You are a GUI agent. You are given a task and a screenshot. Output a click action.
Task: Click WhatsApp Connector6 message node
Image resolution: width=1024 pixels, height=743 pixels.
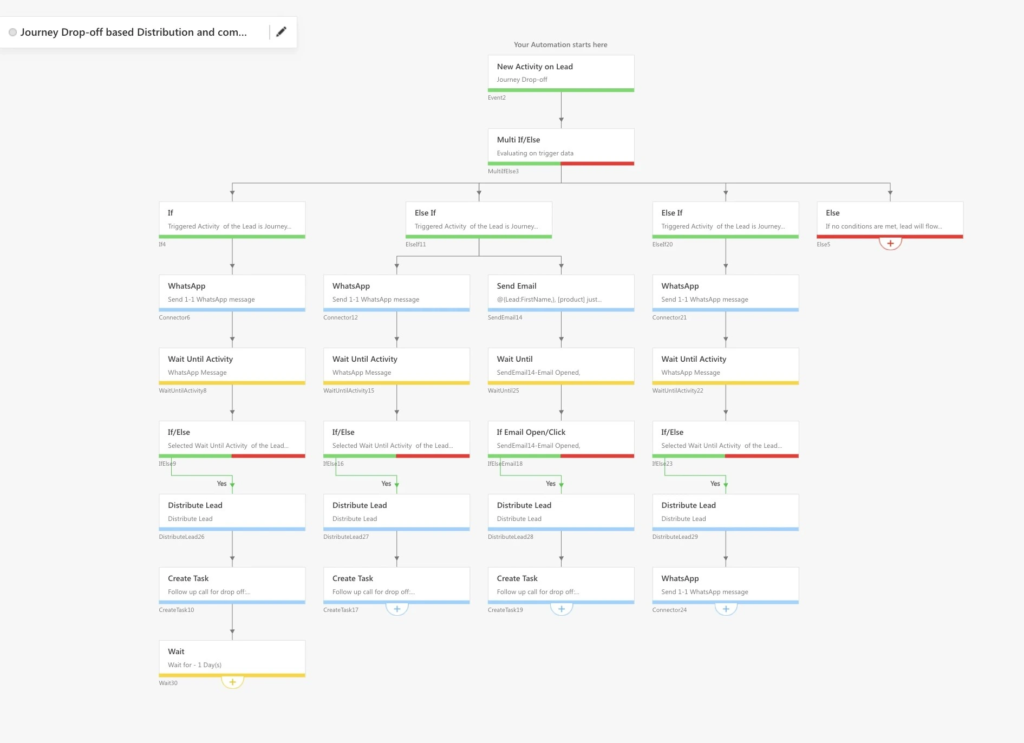[x=232, y=291]
